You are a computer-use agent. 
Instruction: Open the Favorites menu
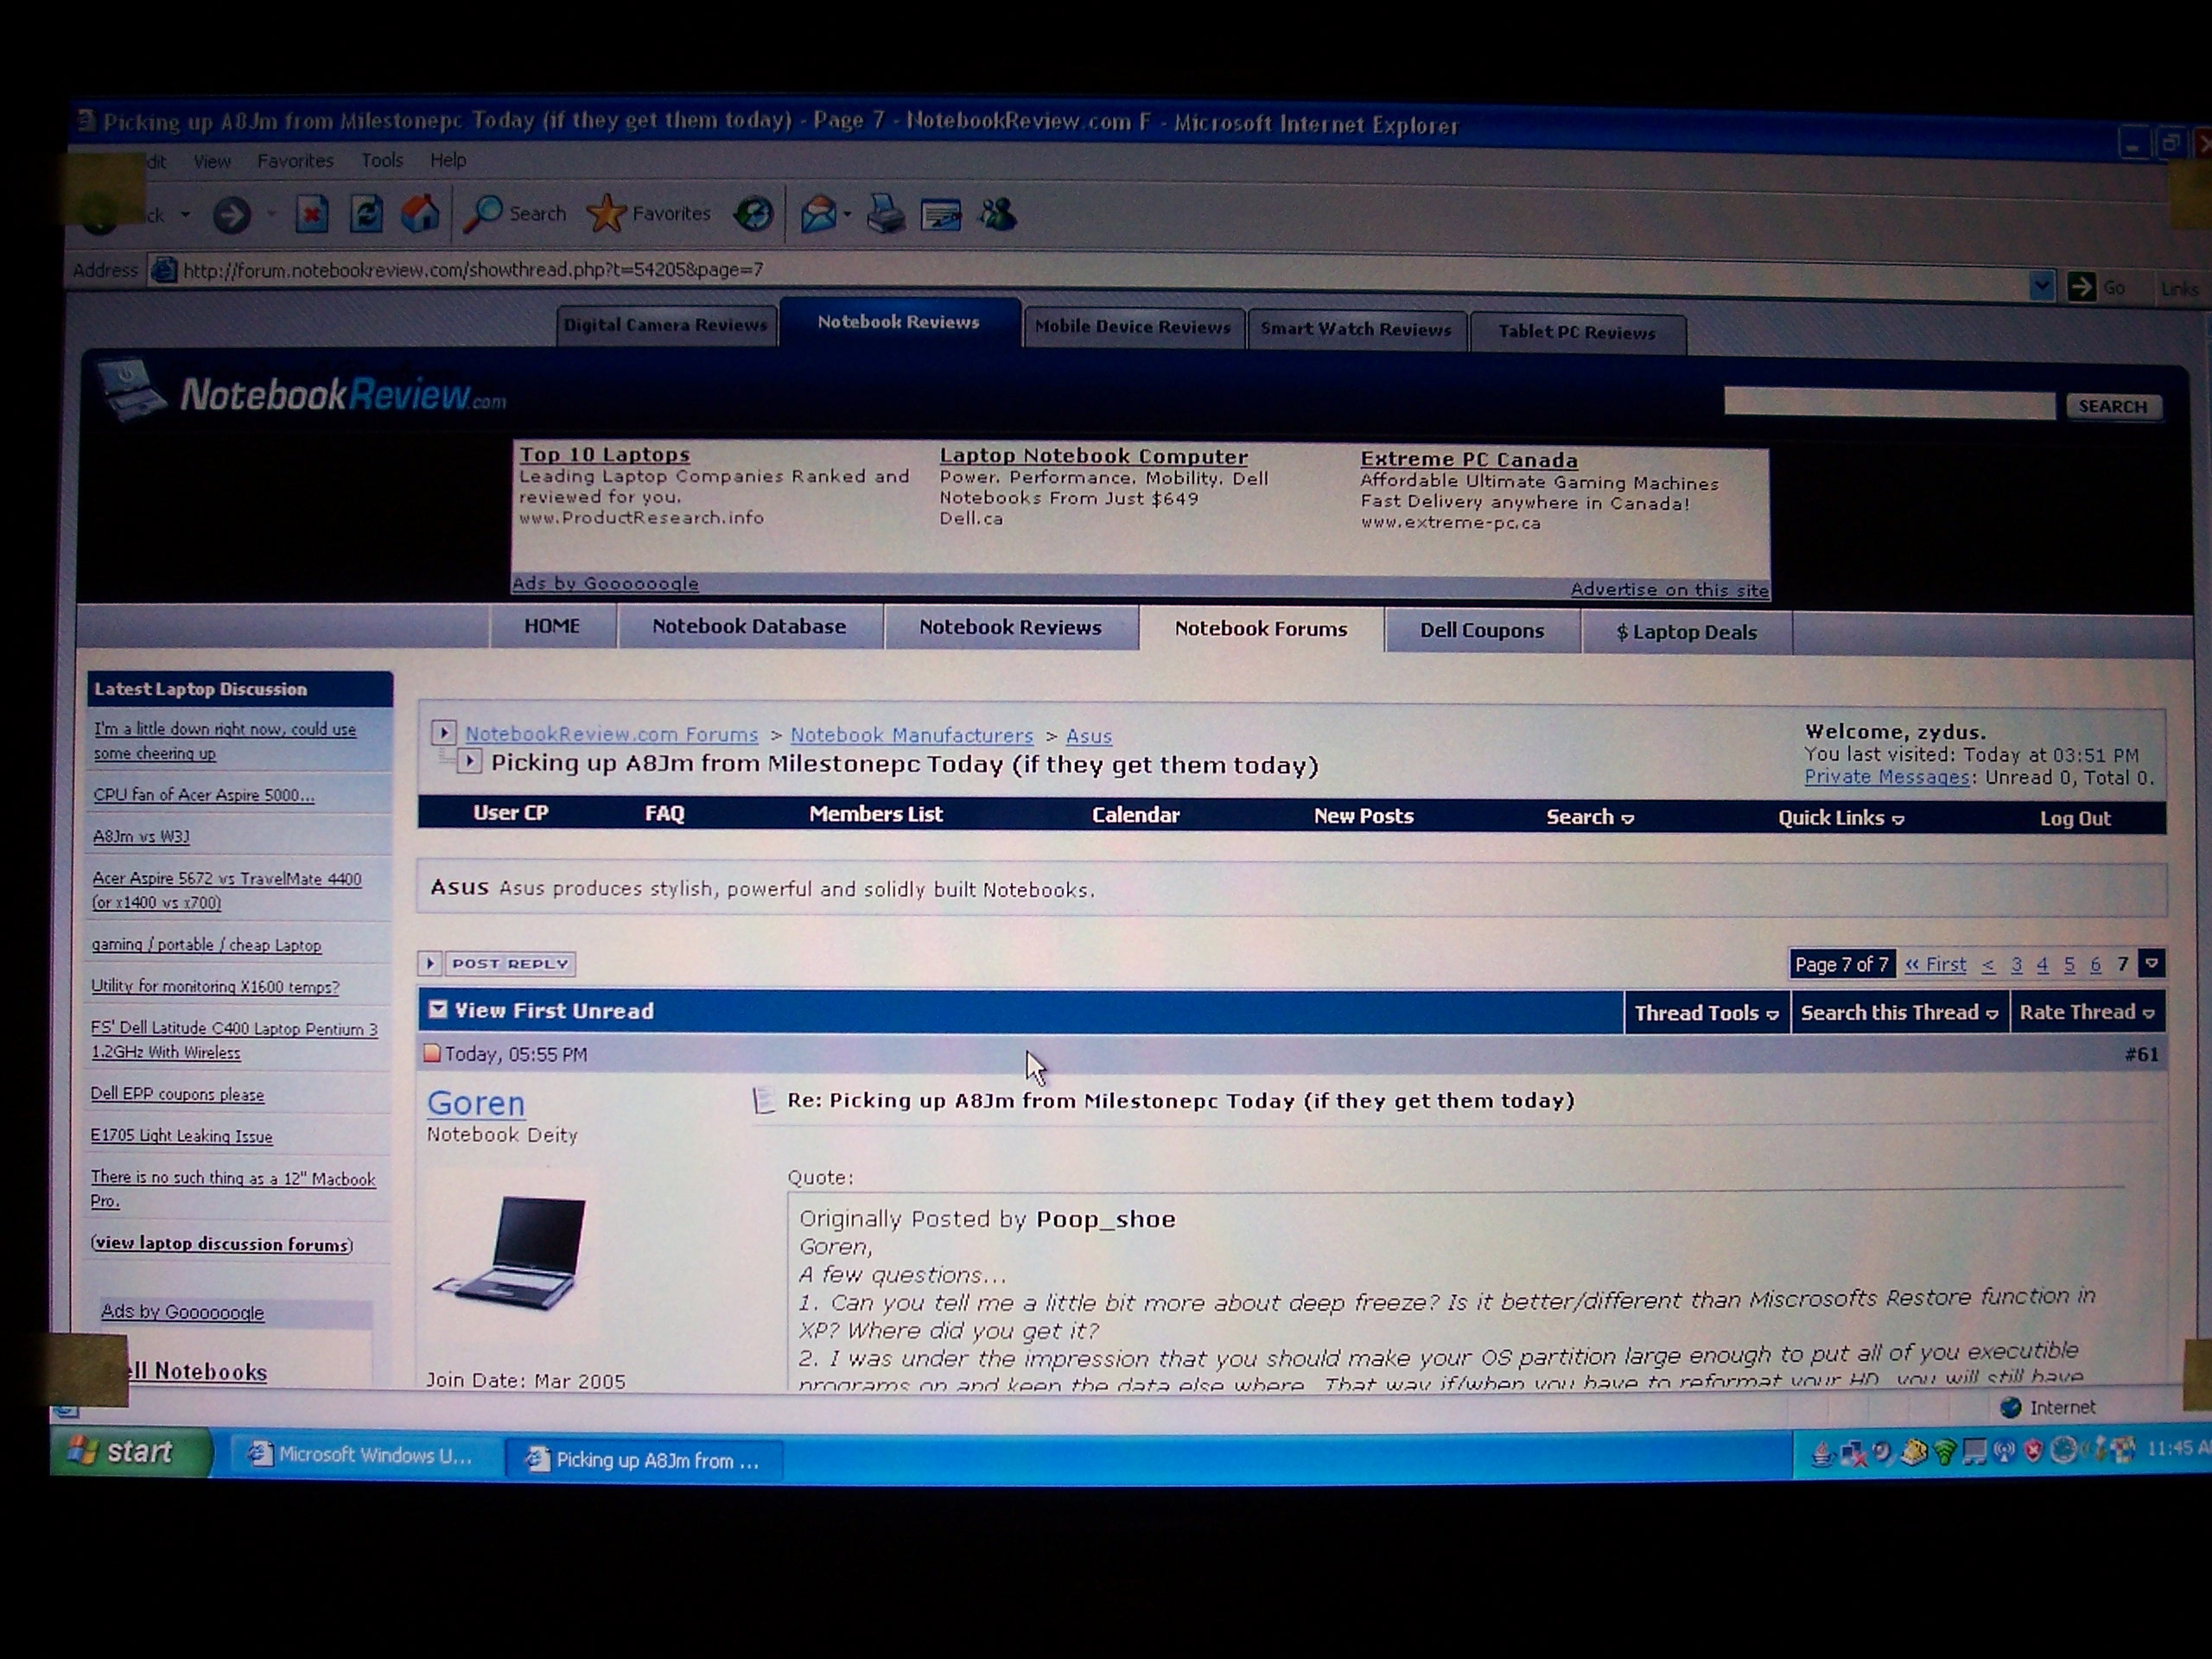tap(295, 160)
